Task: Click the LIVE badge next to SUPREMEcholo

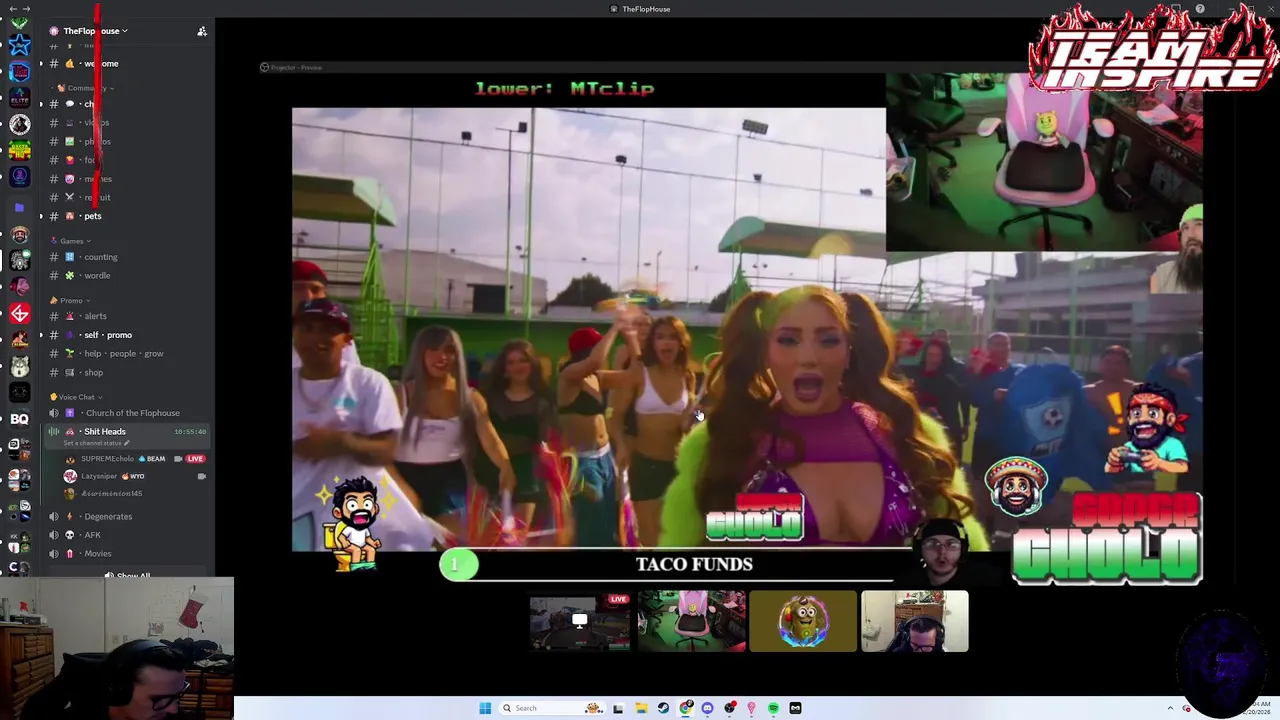Action: [x=195, y=459]
